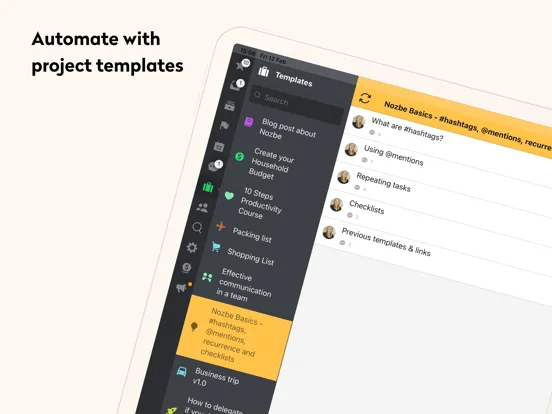This screenshot has width=552, height=414.
Task: Open the Settings gear icon in sidebar
Action: (192, 247)
